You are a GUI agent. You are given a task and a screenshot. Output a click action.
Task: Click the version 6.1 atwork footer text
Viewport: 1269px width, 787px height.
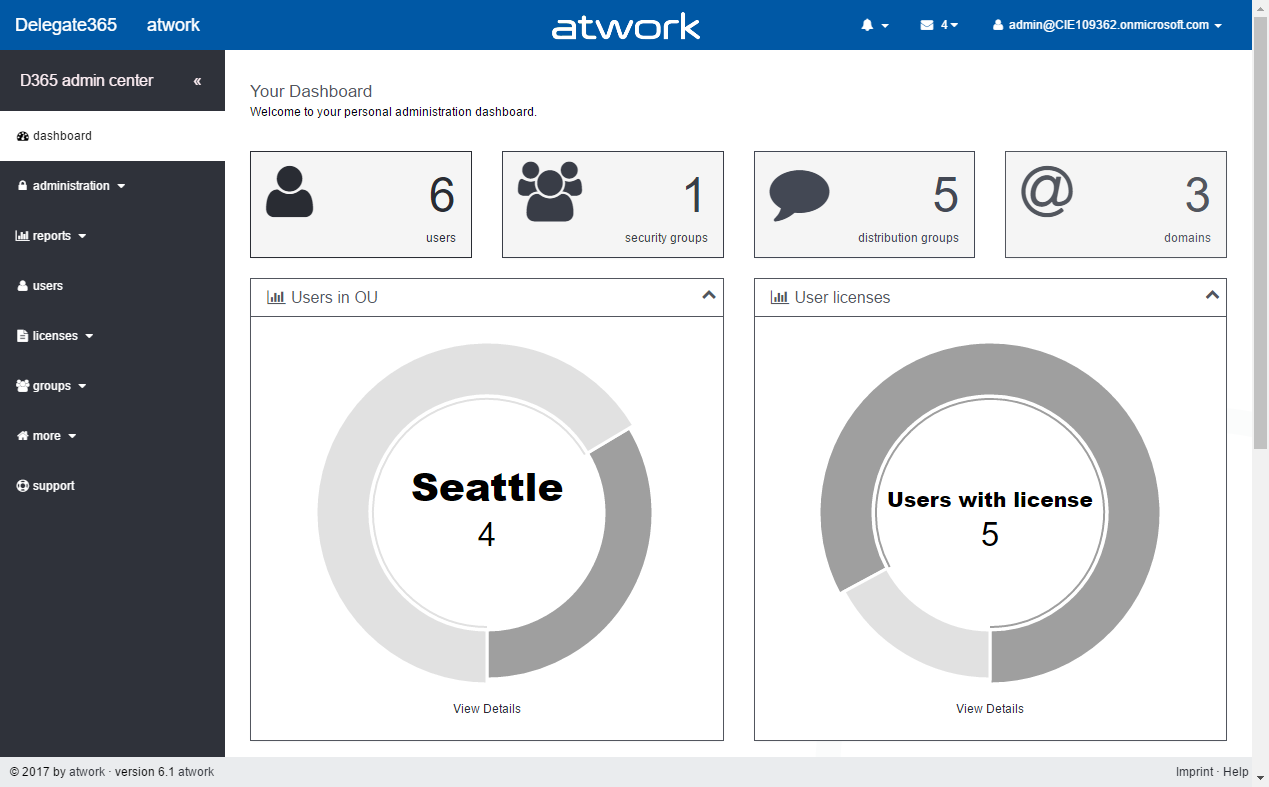(164, 772)
